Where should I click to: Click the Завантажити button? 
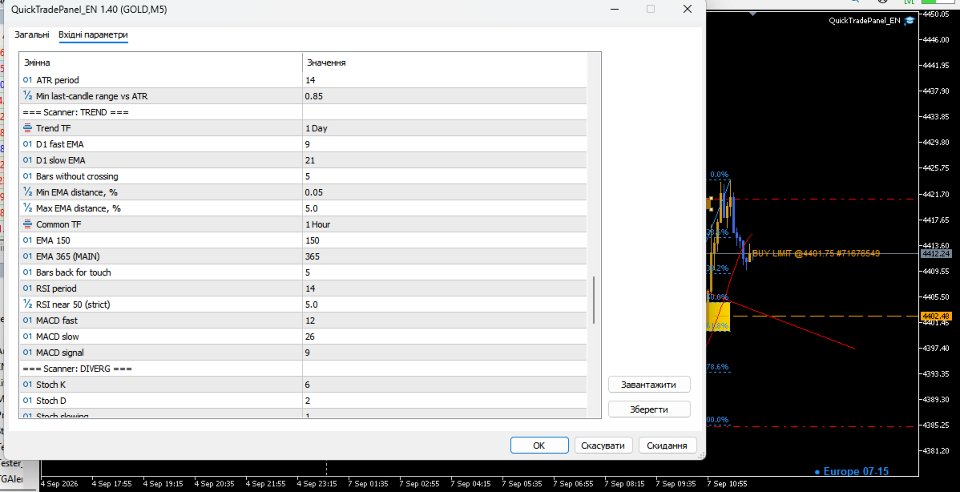(649, 385)
